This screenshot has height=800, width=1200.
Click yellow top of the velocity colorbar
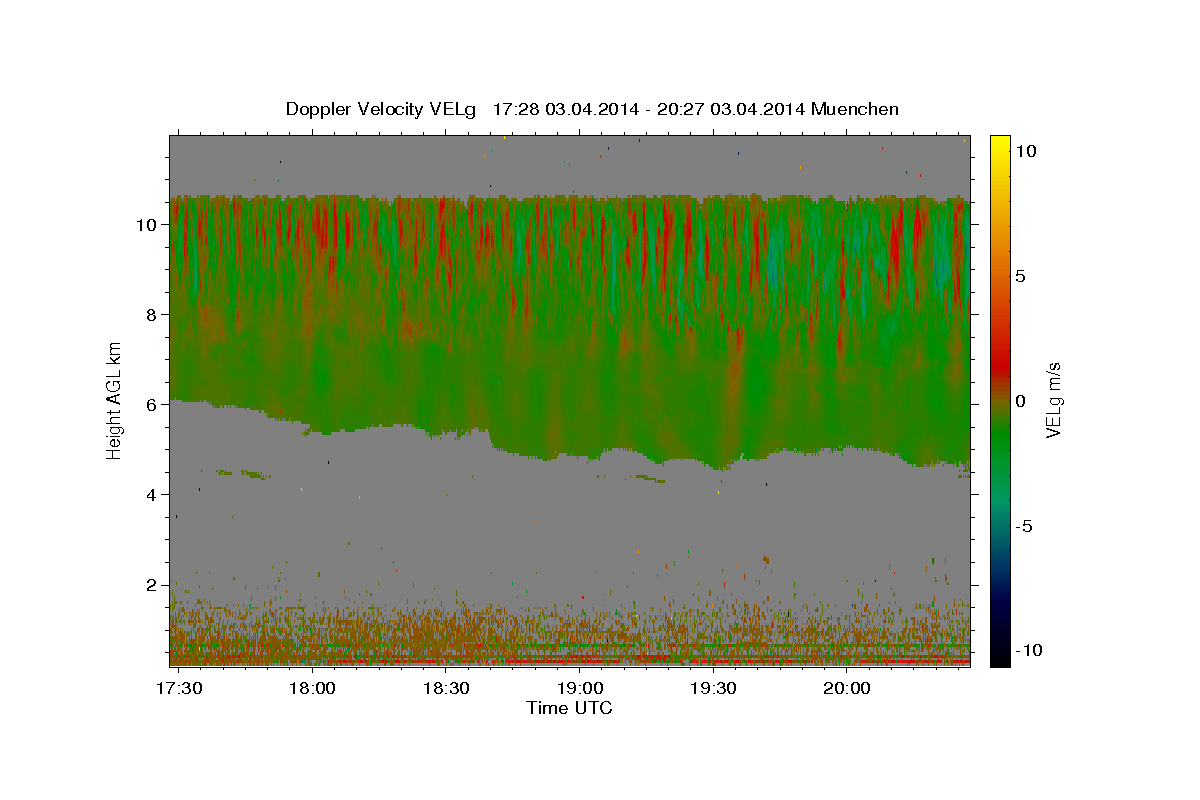click(x=999, y=142)
